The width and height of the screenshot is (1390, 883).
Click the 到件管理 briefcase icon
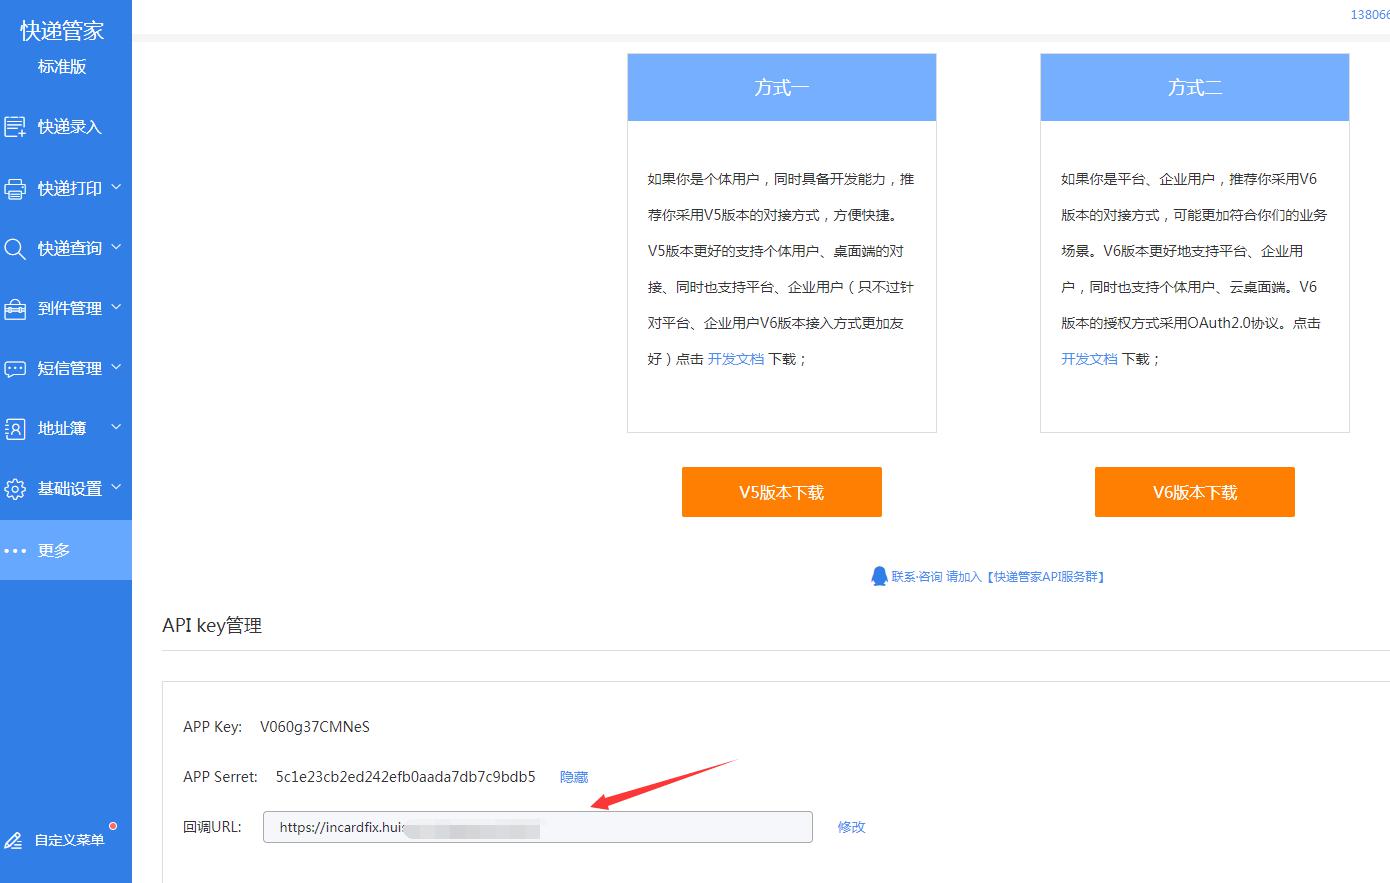click(x=15, y=309)
